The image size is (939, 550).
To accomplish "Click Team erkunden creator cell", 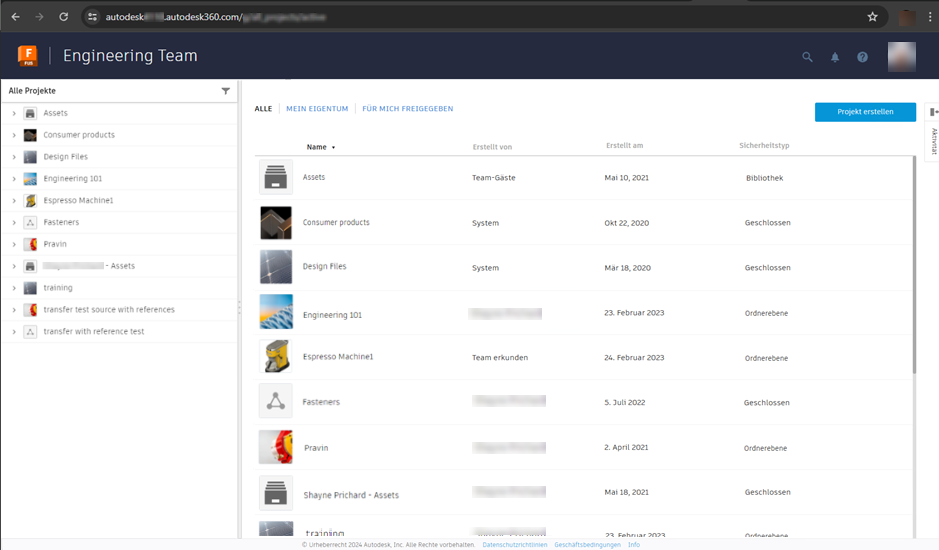I will click(x=500, y=358).
